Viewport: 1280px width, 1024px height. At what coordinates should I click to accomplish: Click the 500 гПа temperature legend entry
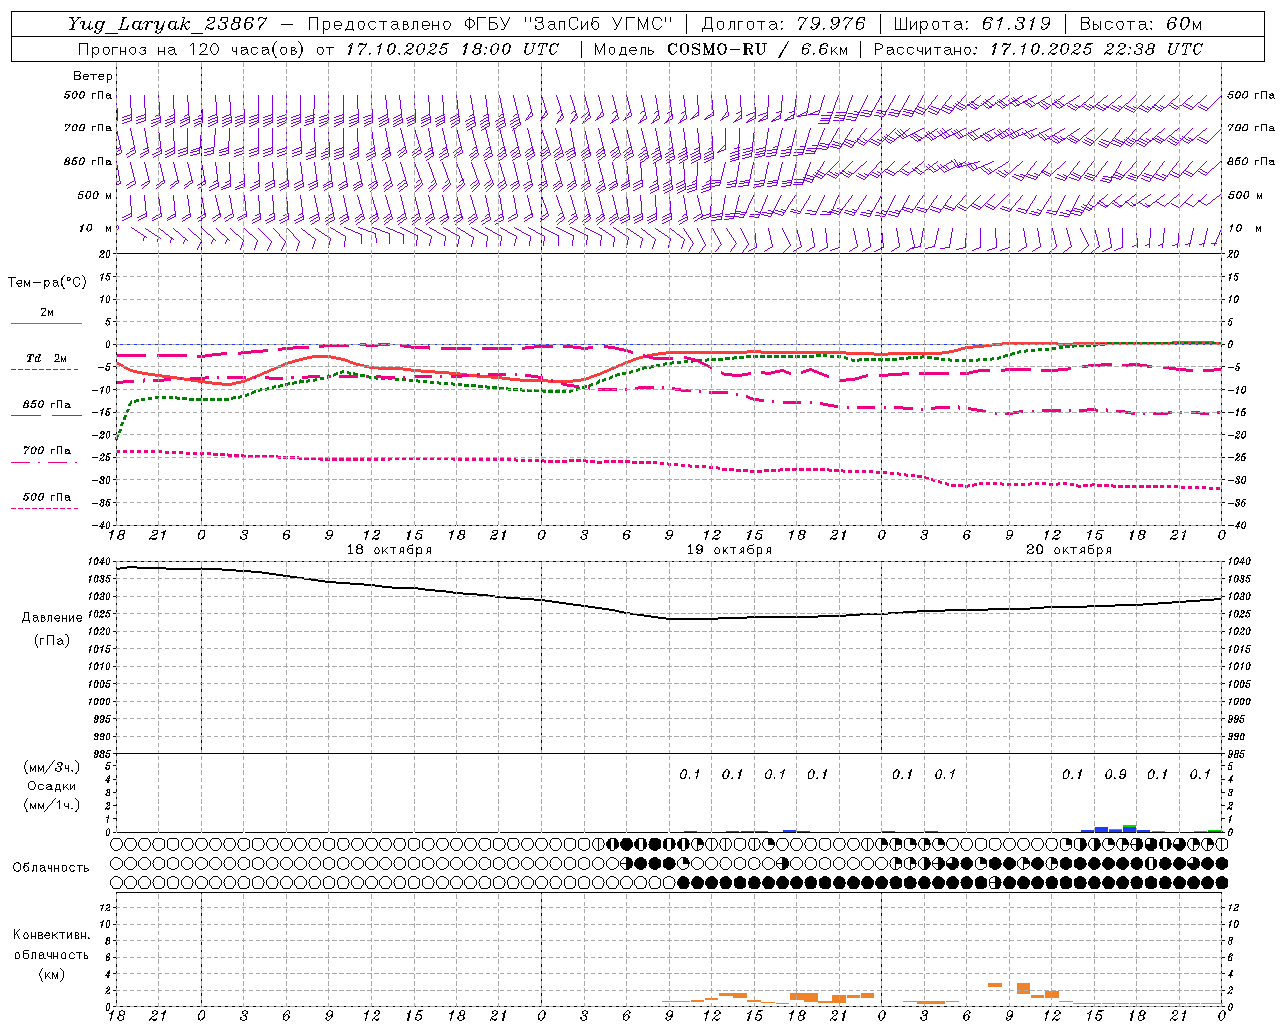pyautogui.click(x=47, y=497)
